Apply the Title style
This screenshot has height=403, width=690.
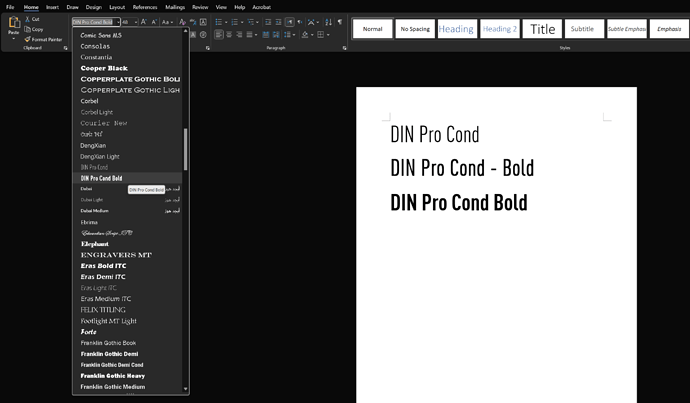(542, 29)
